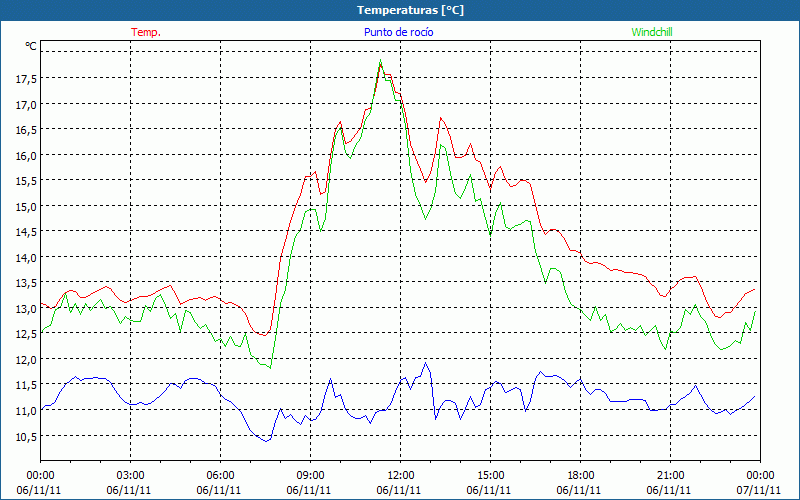Screen dimensions: 800x500
Task: Click the 12,0 y-axis value
Action: coord(26,360)
